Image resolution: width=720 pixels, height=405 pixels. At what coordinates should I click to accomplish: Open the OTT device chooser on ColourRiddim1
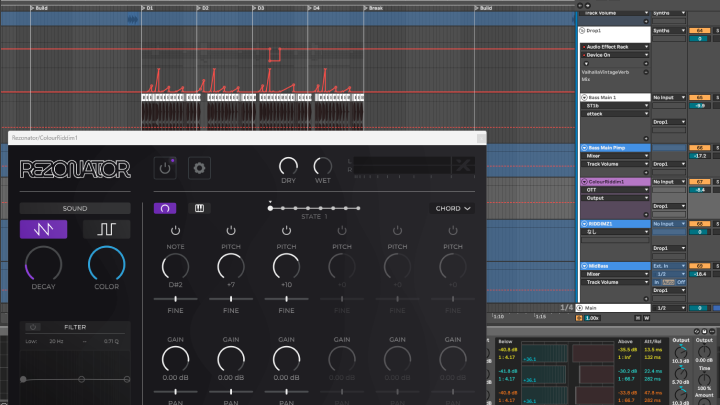coord(615,190)
